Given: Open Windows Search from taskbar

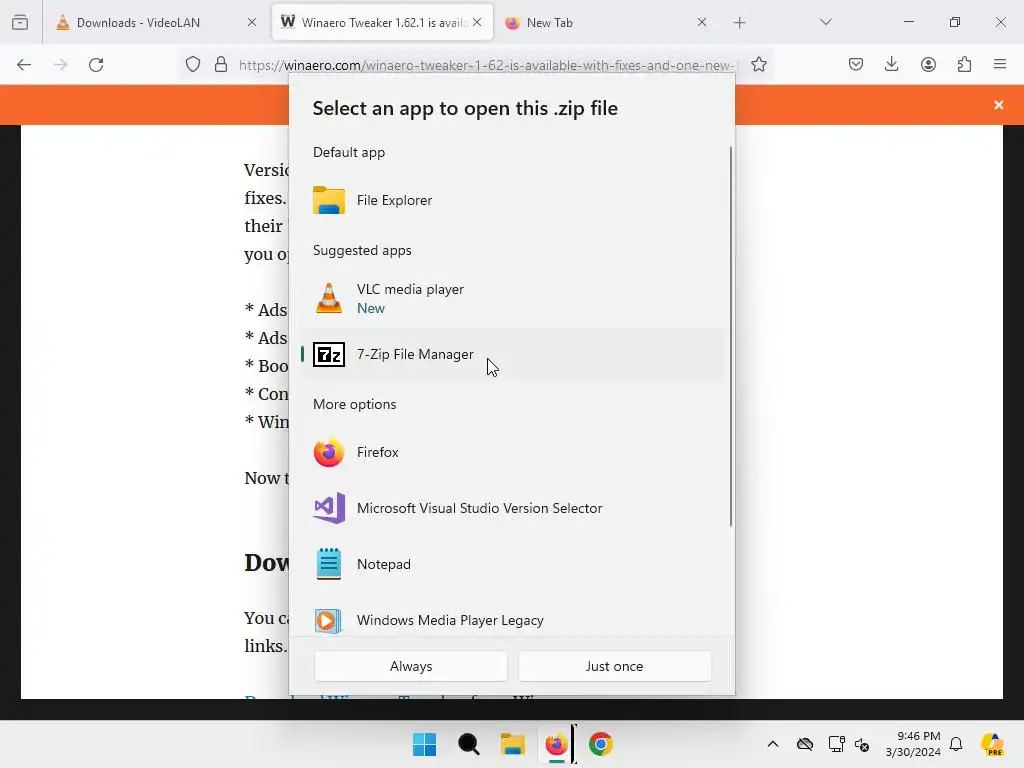Looking at the screenshot, I should pos(468,744).
